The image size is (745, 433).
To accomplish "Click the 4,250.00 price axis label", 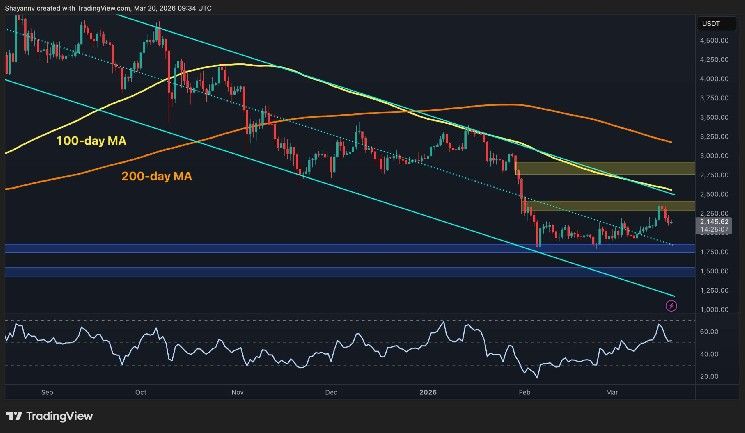I will click(x=714, y=60).
